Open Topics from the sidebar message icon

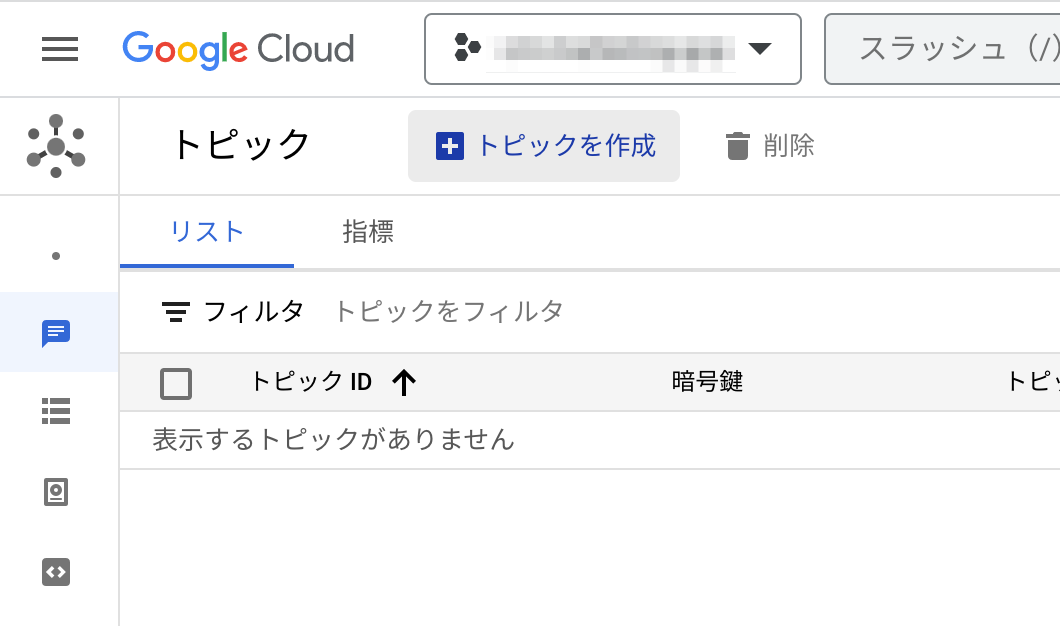[56, 332]
